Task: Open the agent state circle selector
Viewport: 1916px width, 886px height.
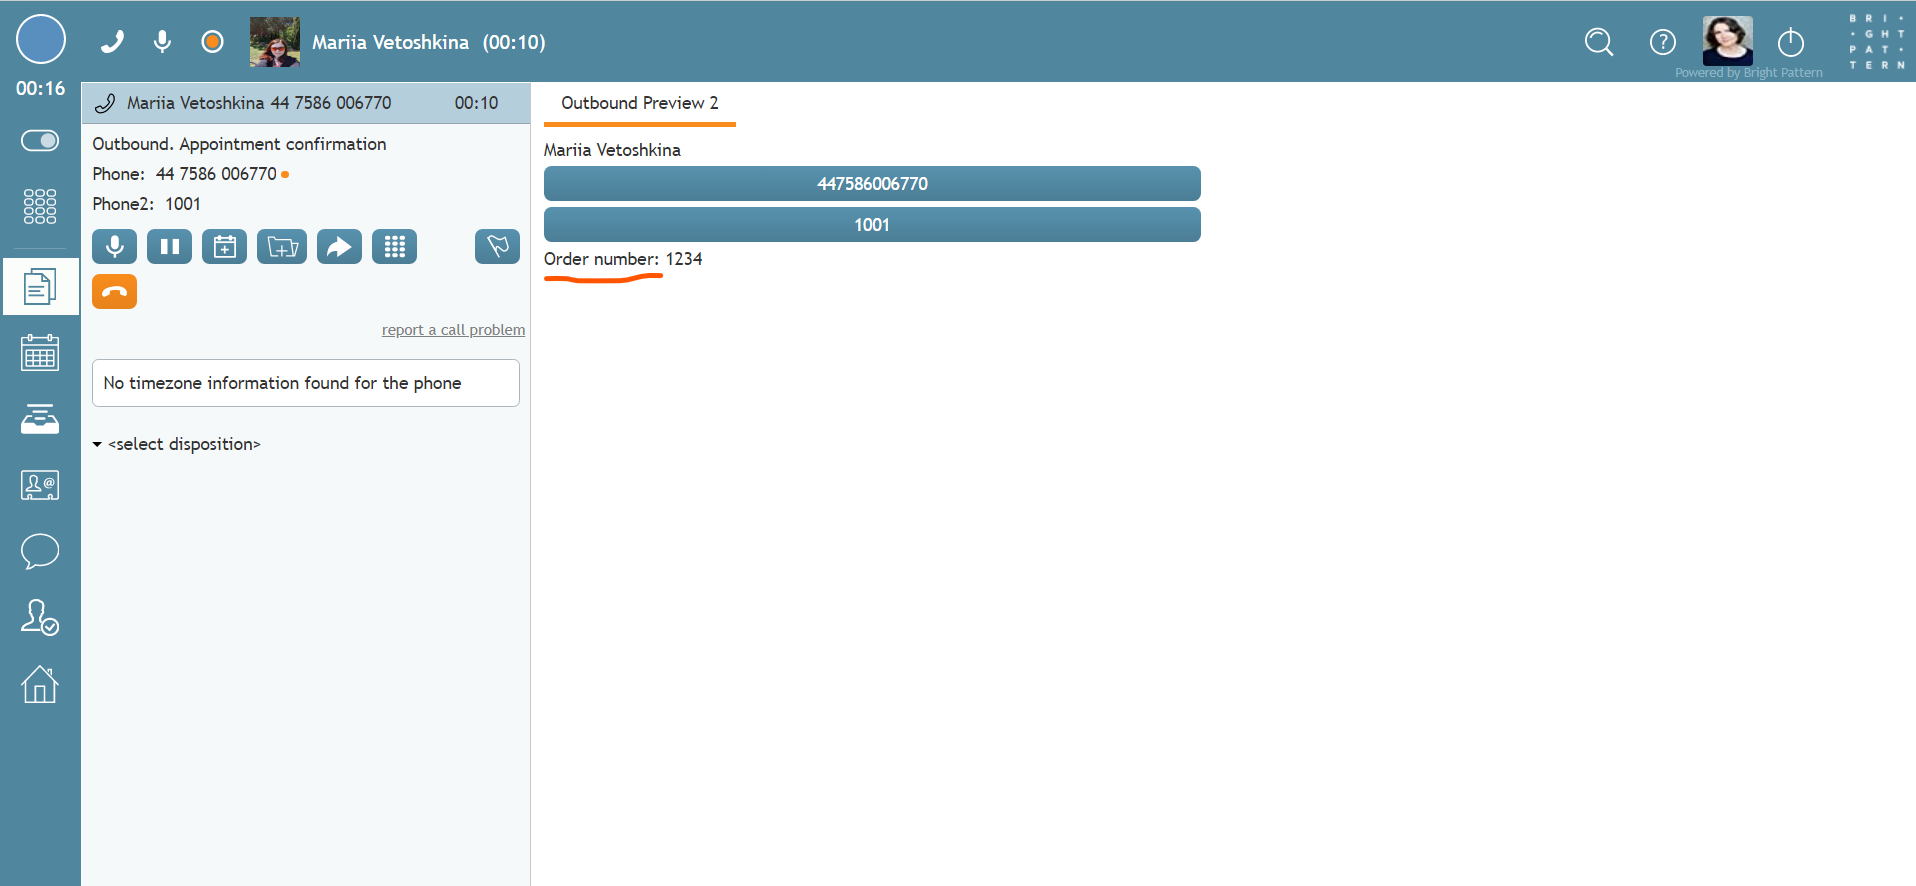Action: (x=41, y=40)
